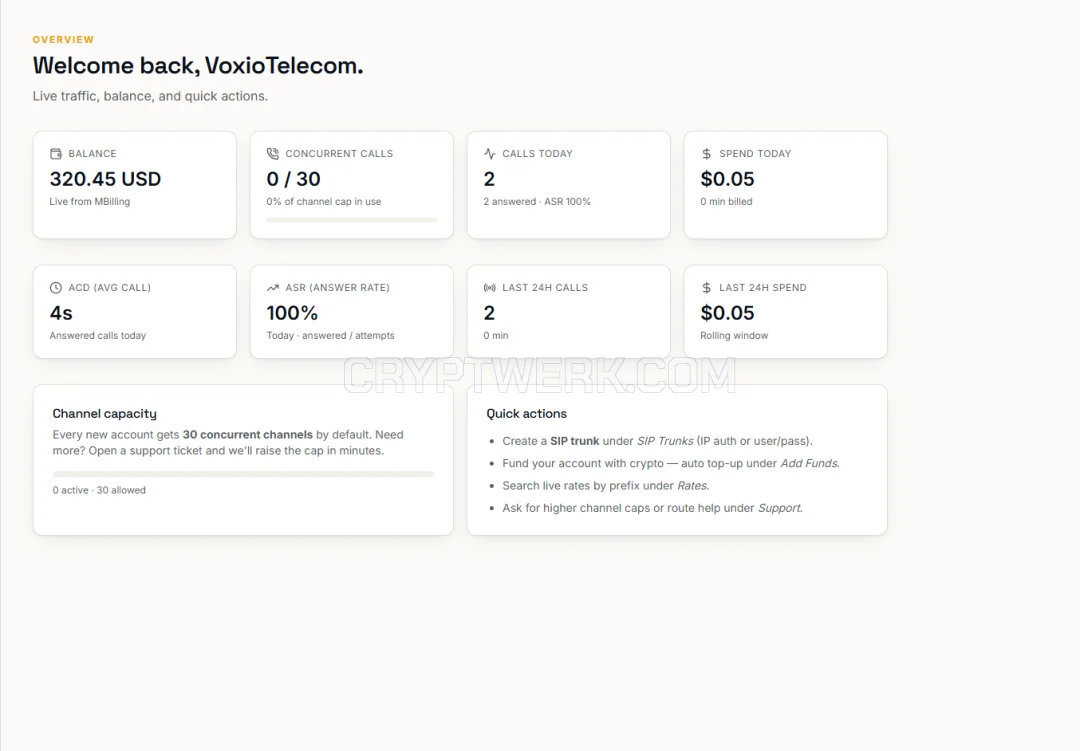Click the concurrent calls usage progress bar
This screenshot has height=751, width=1080.
point(351,220)
